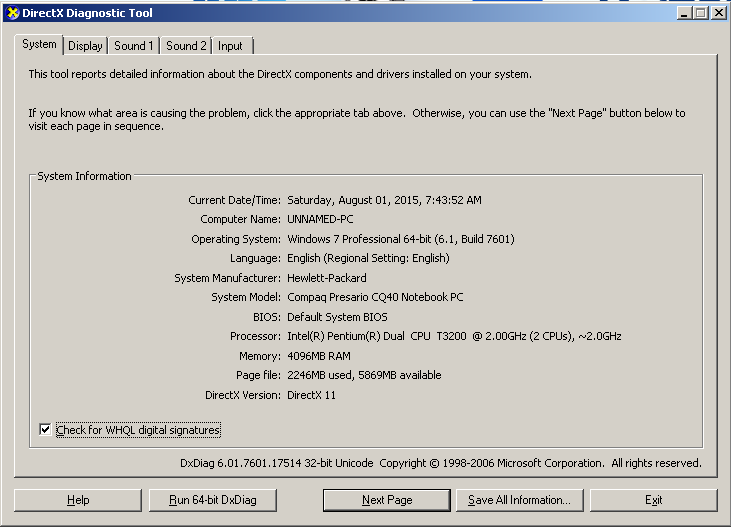
Task: Open Save All Information dialog
Action: pos(519,500)
